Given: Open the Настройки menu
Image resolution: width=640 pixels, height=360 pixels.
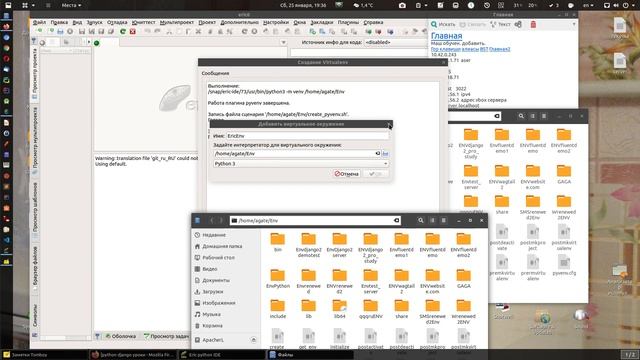Looking at the screenshot, I should click(x=276, y=22).
